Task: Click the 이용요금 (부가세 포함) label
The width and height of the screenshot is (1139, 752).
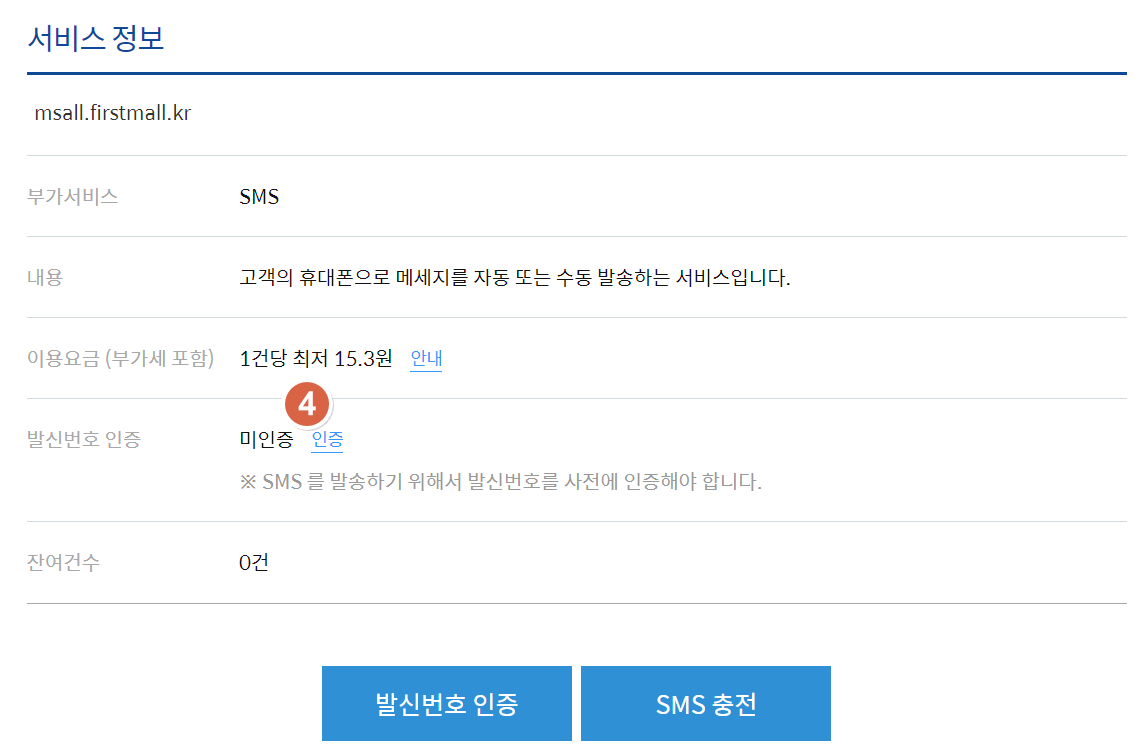Action: coord(120,358)
